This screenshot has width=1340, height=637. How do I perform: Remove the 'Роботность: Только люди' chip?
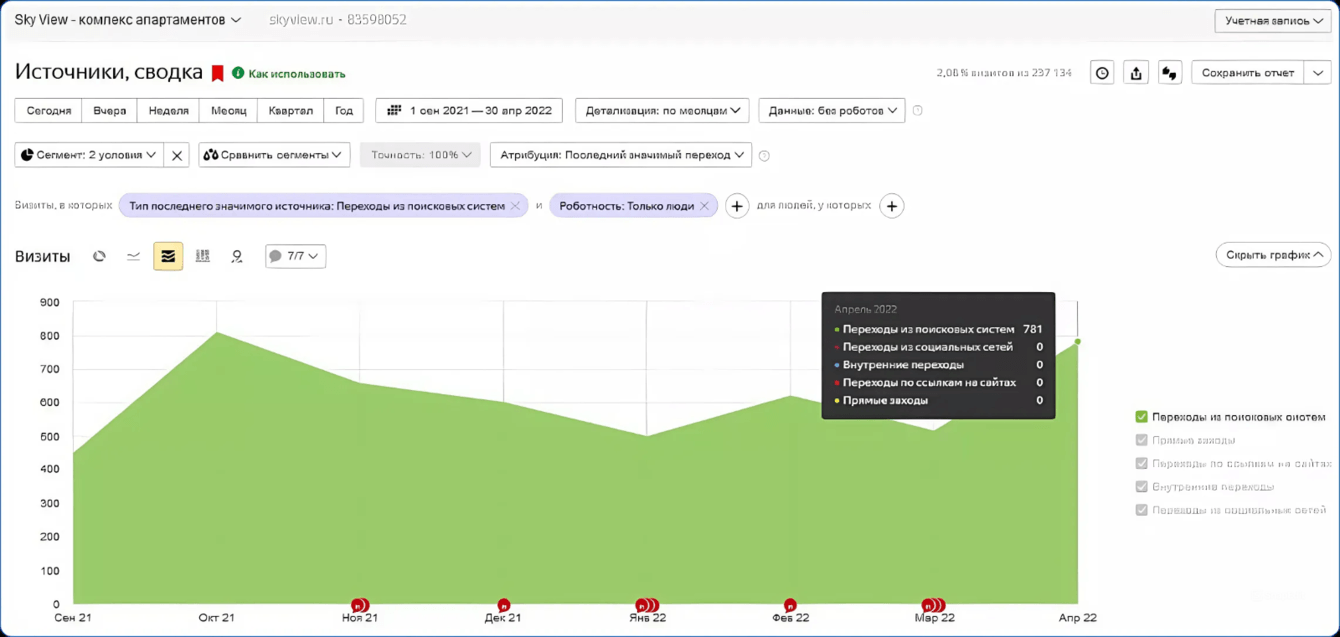[x=704, y=206]
